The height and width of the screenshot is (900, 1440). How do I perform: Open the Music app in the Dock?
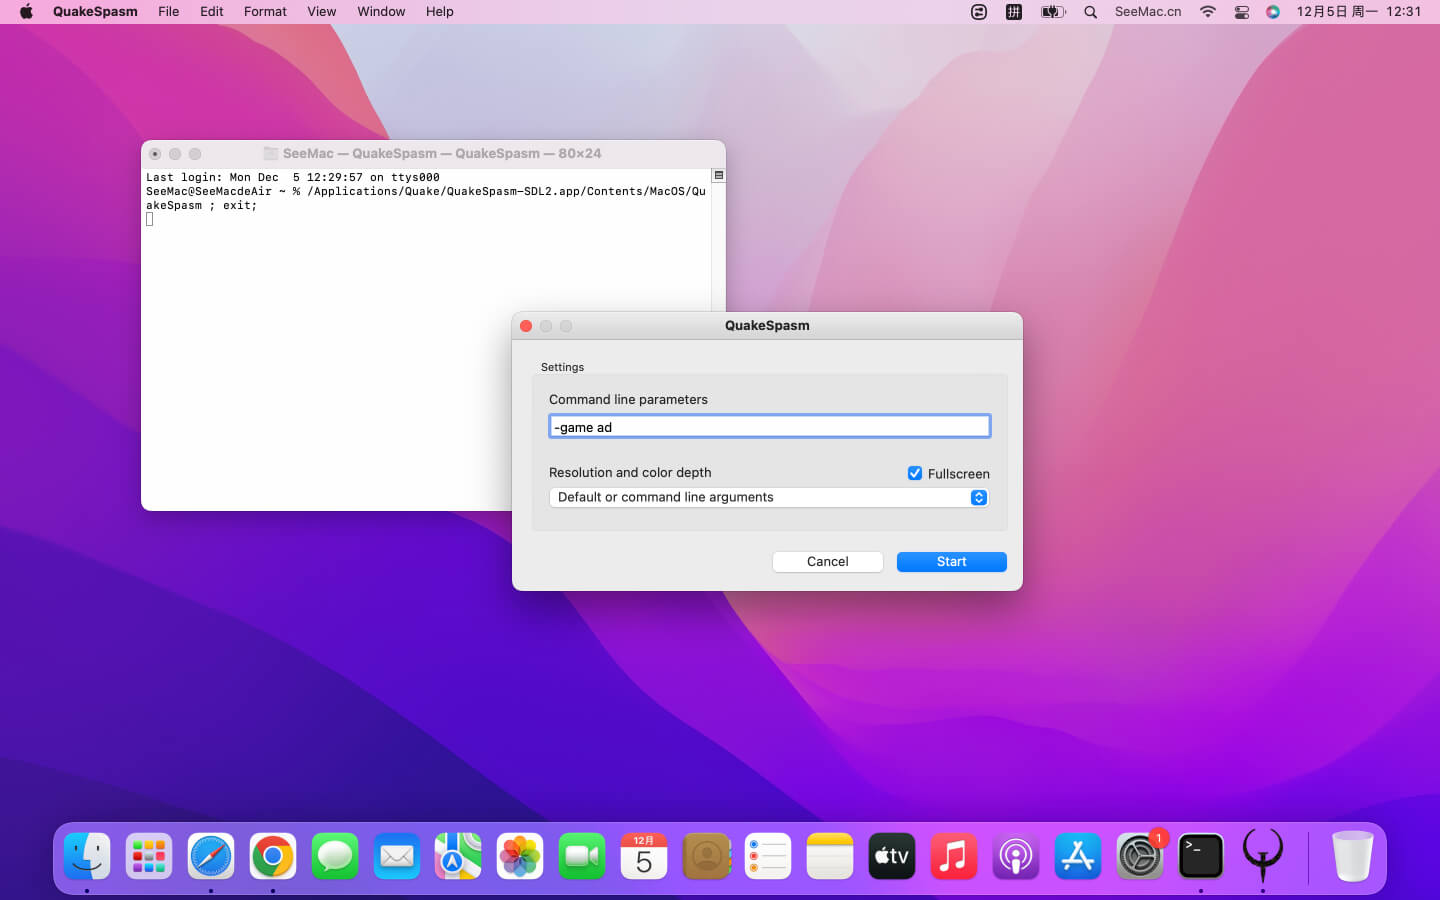[953, 856]
